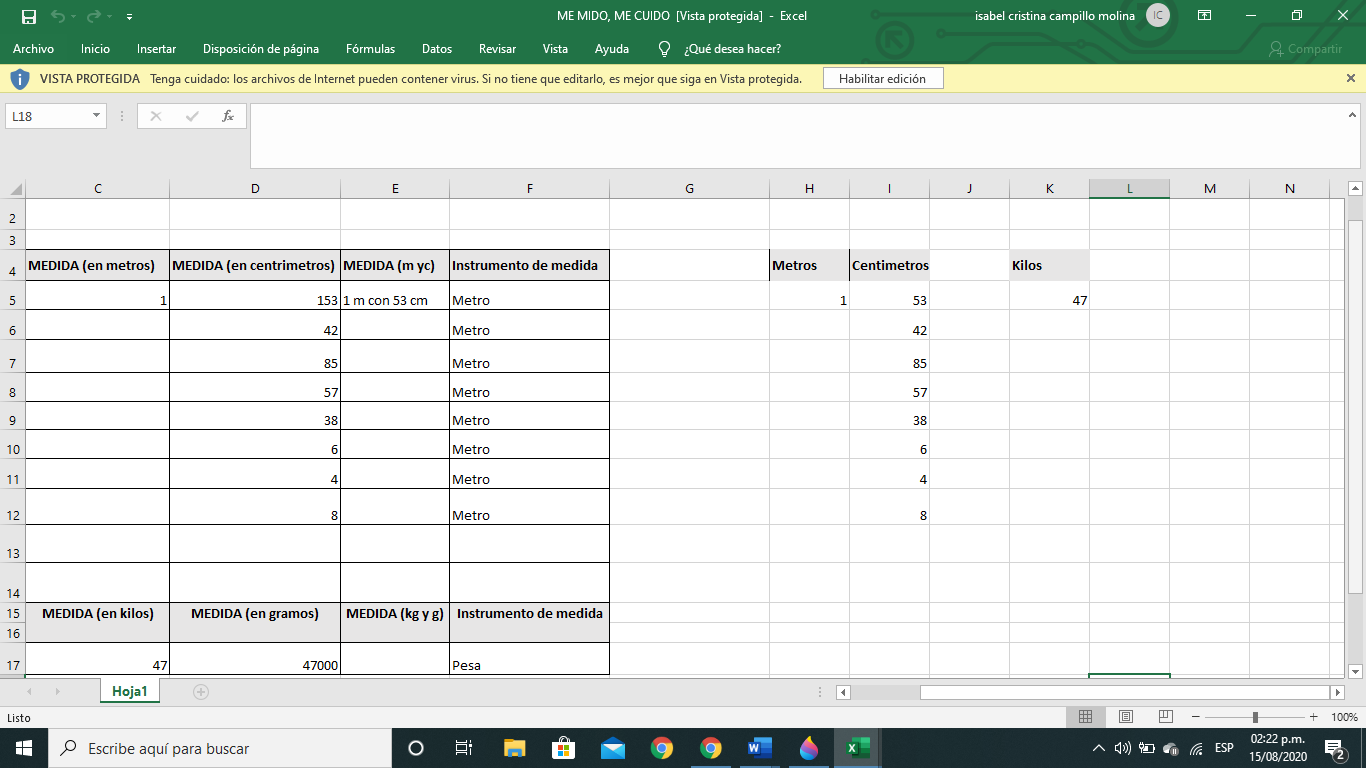Open Excel from the Windows taskbar
Image resolution: width=1366 pixels, height=768 pixels.
tap(857, 748)
